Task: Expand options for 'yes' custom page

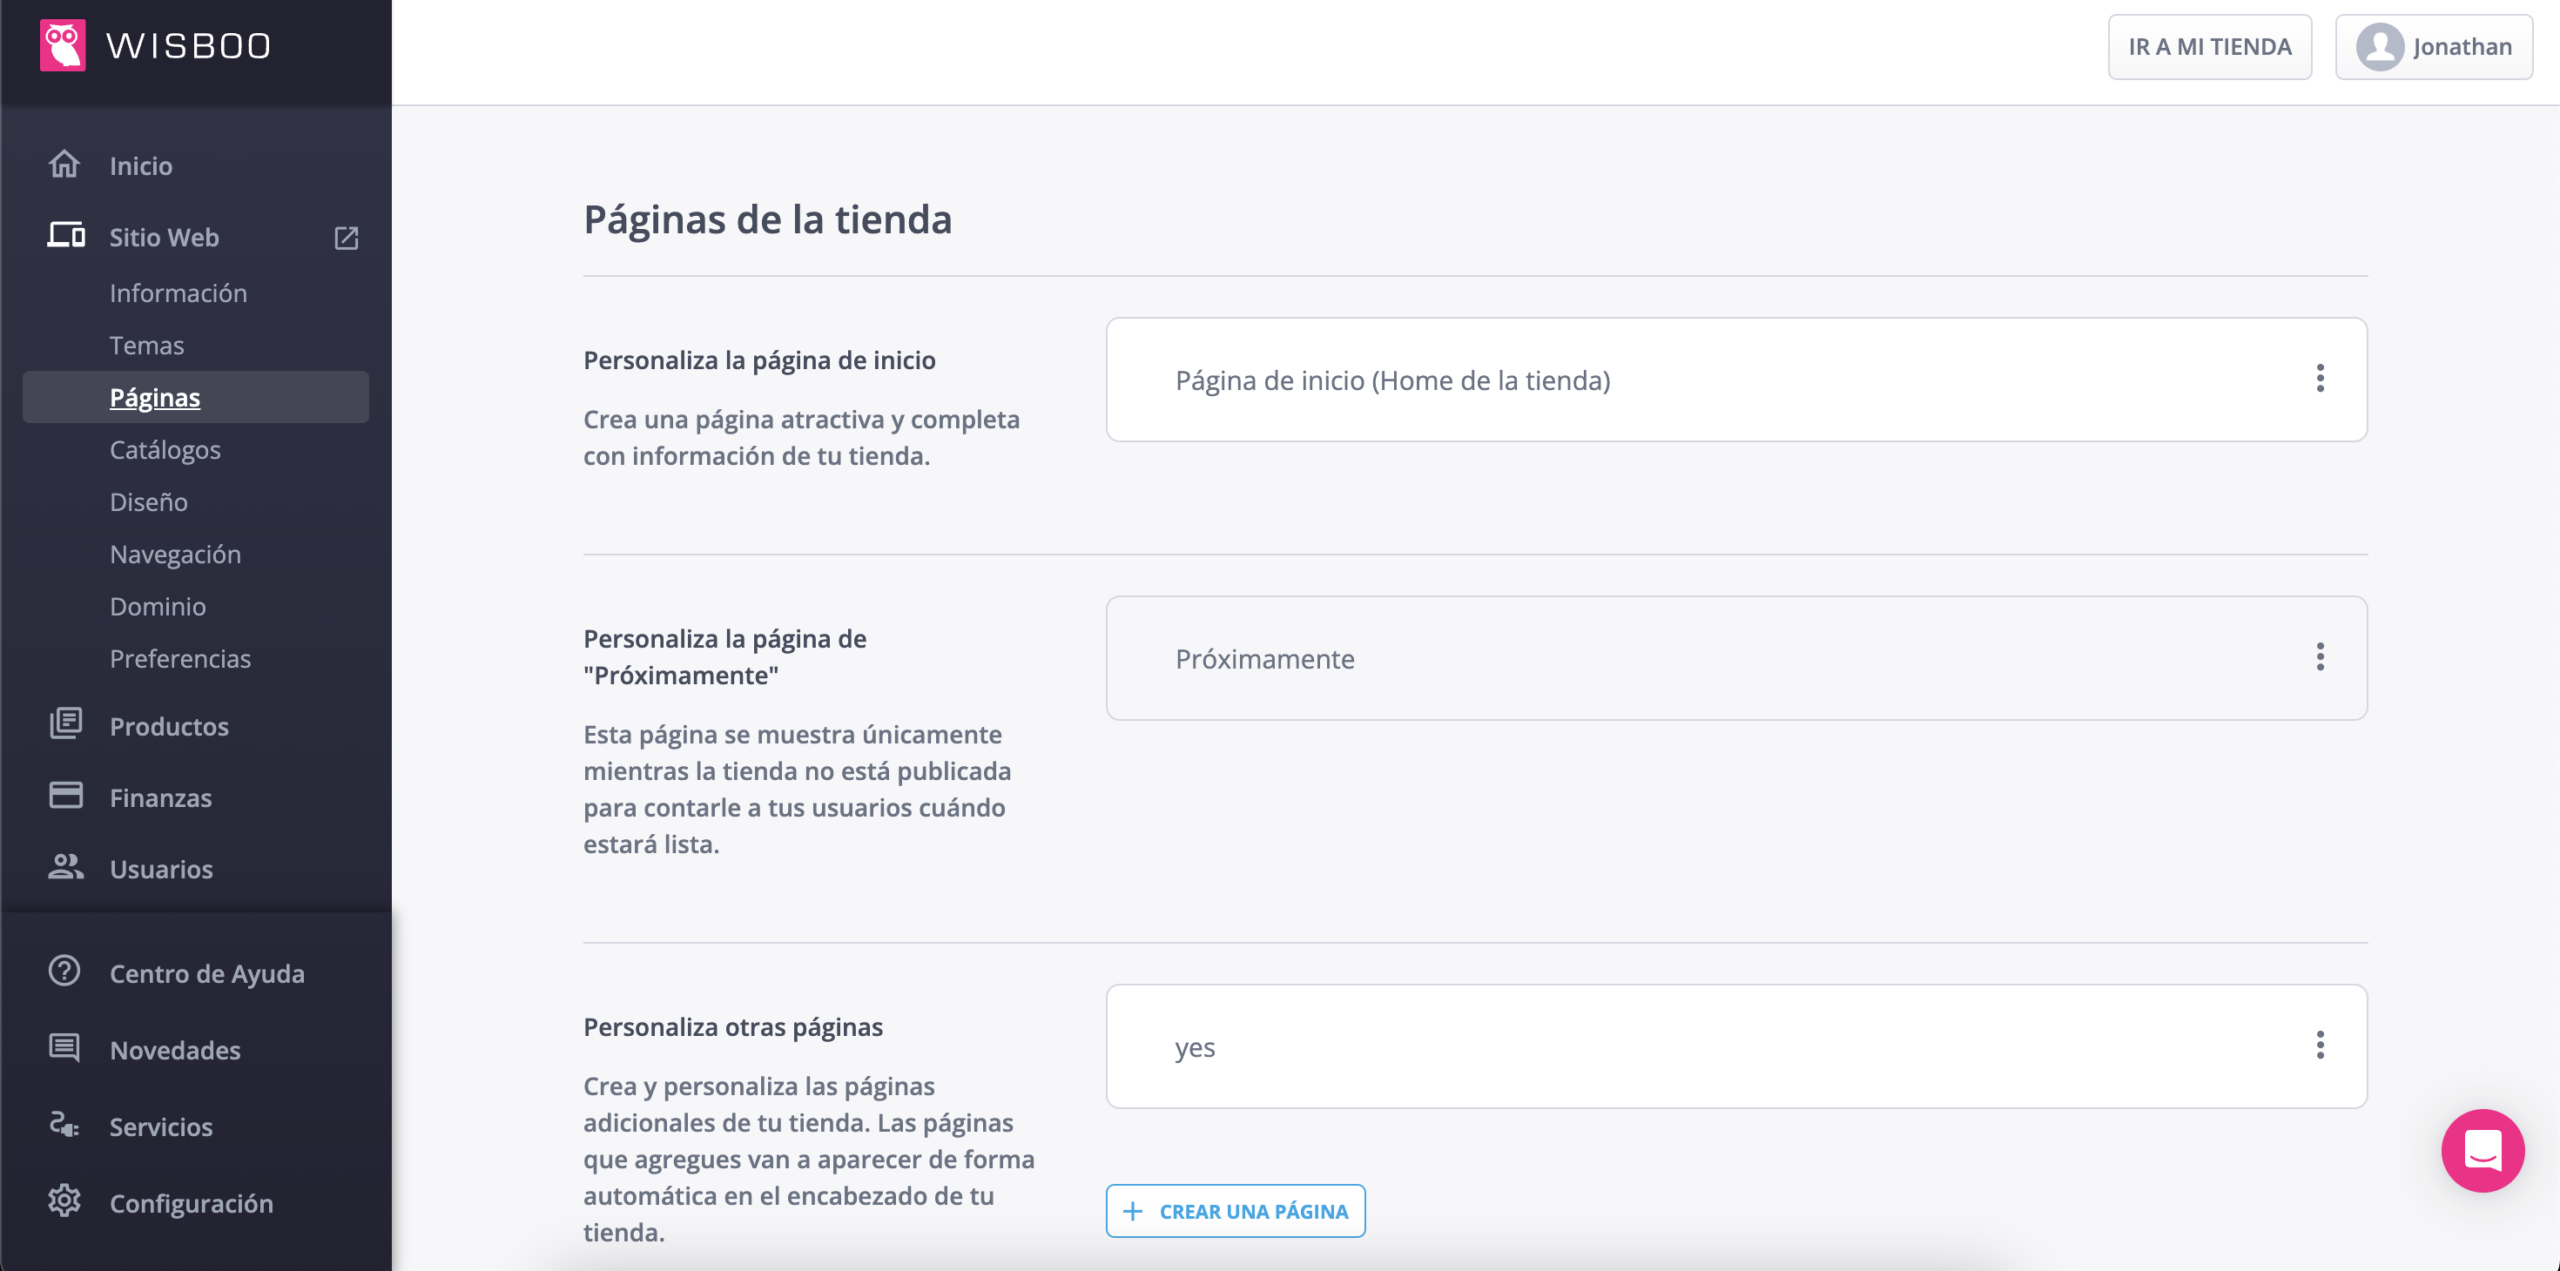Action: [x=2318, y=1044]
